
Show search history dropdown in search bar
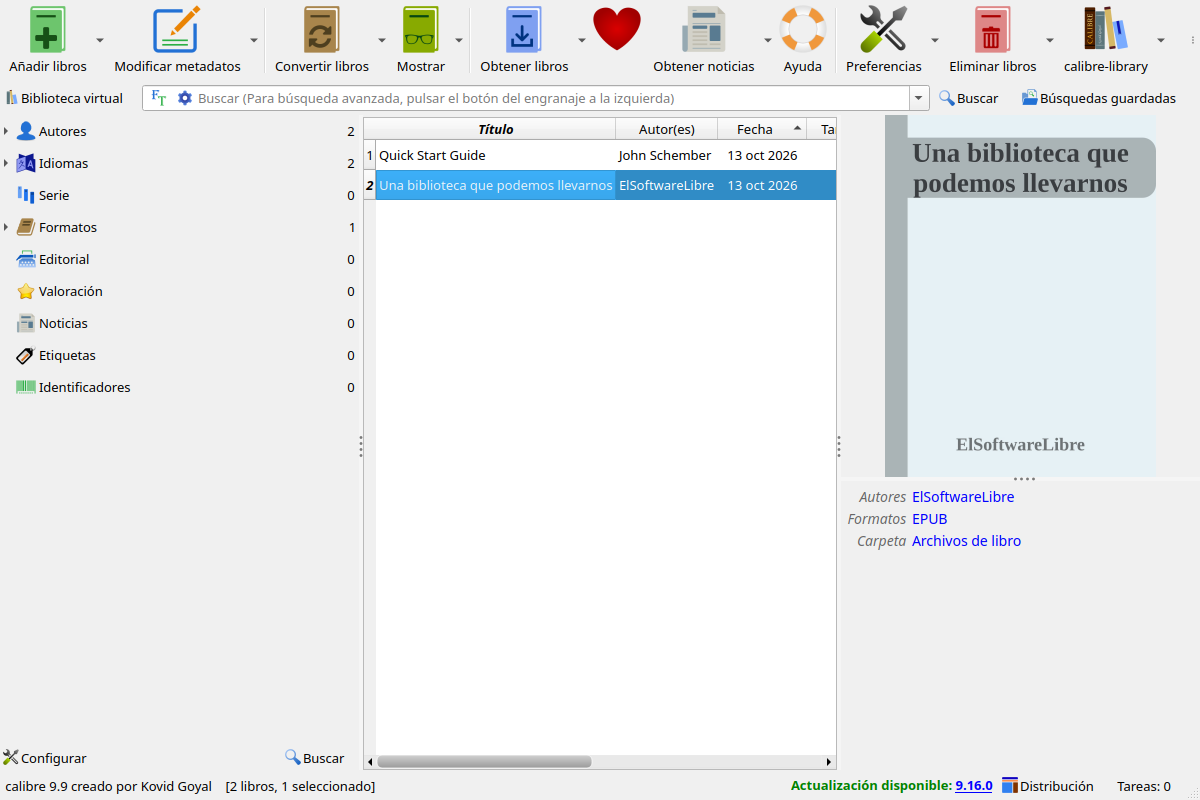tap(919, 98)
